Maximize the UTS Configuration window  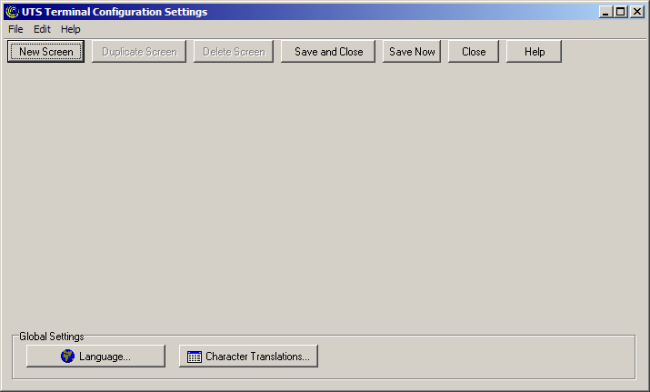pos(620,12)
